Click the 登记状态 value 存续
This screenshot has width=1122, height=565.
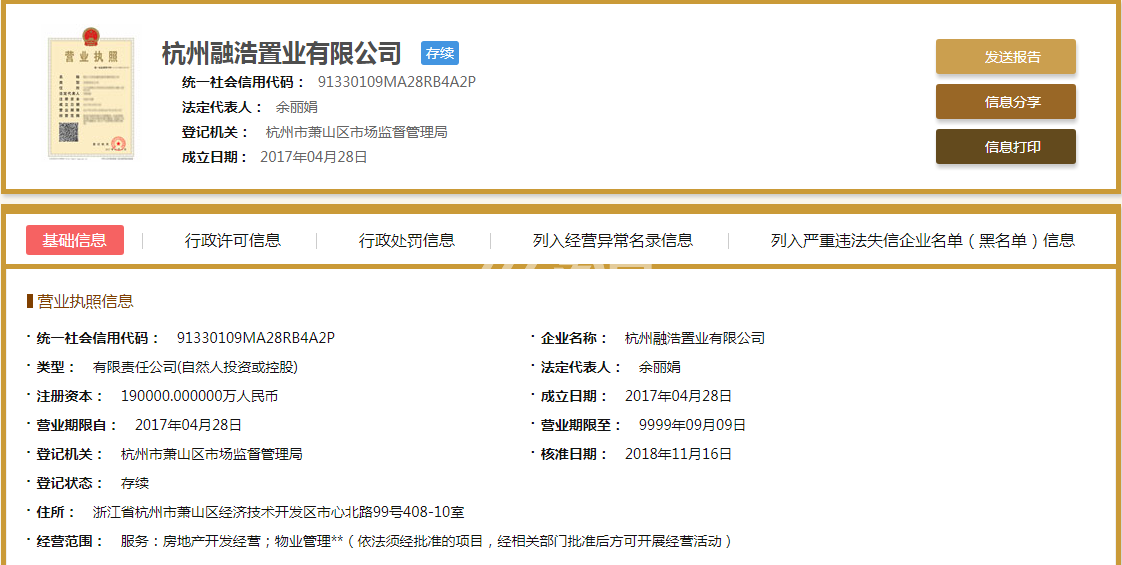tap(135, 483)
